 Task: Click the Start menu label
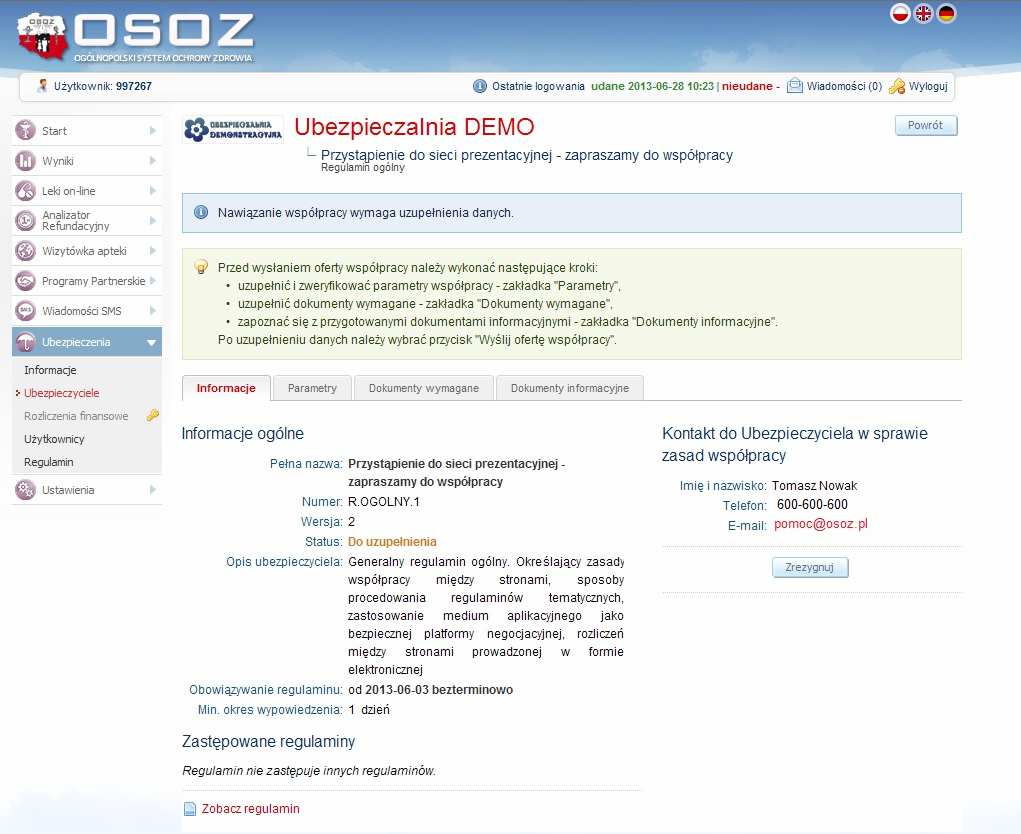click(54, 131)
